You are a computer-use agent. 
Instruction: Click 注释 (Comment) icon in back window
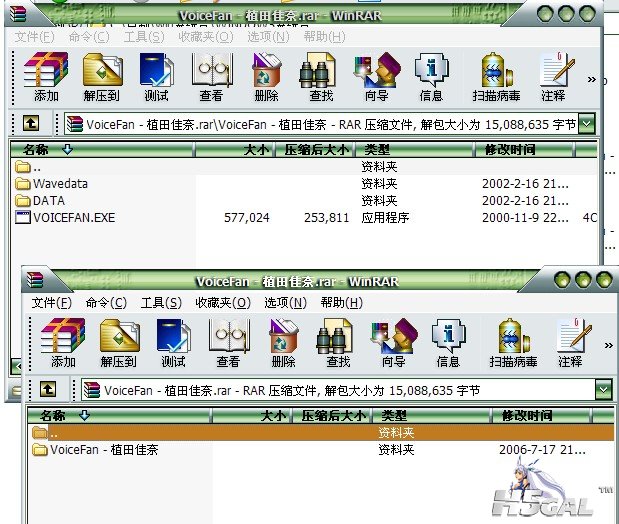[557, 68]
